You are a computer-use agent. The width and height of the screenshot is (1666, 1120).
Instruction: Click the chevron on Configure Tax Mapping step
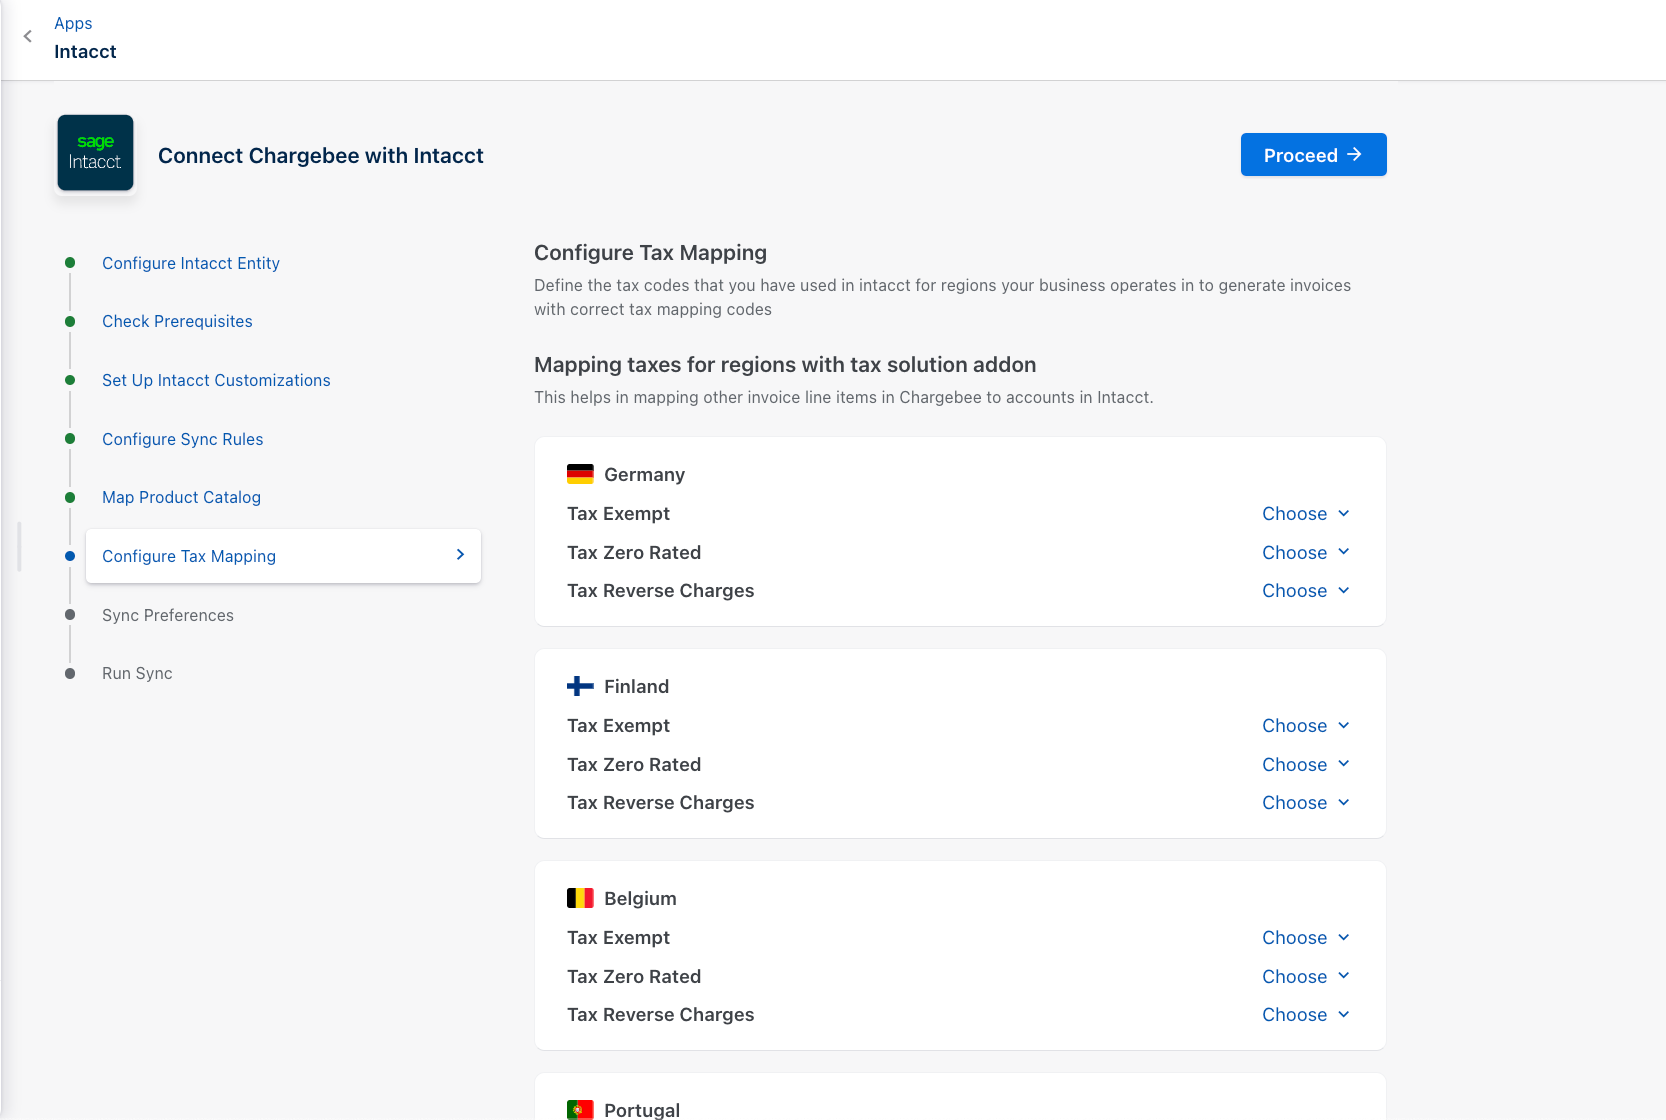pos(460,555)
